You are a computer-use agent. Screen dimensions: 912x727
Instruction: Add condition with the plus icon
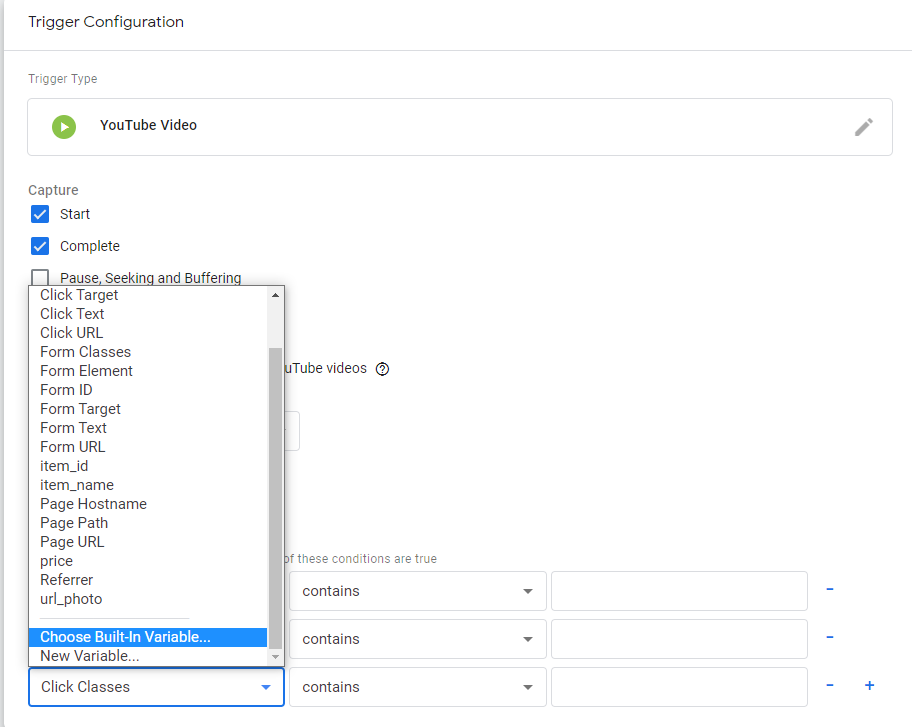point(870,685)
